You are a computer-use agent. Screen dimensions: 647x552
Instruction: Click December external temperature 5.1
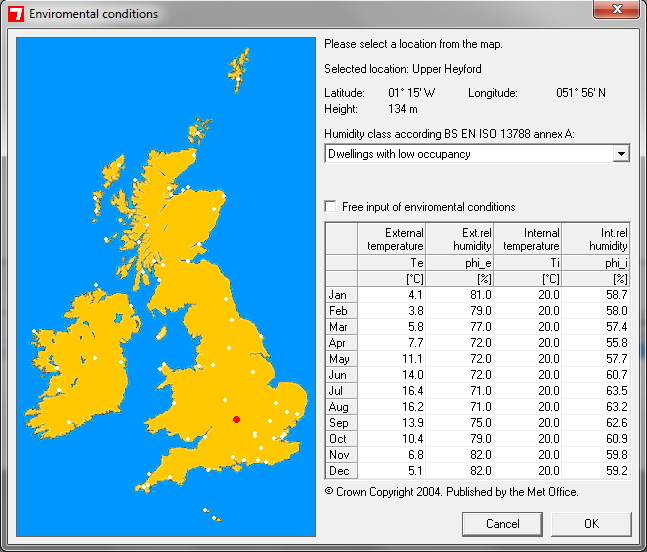coord(391,471)
